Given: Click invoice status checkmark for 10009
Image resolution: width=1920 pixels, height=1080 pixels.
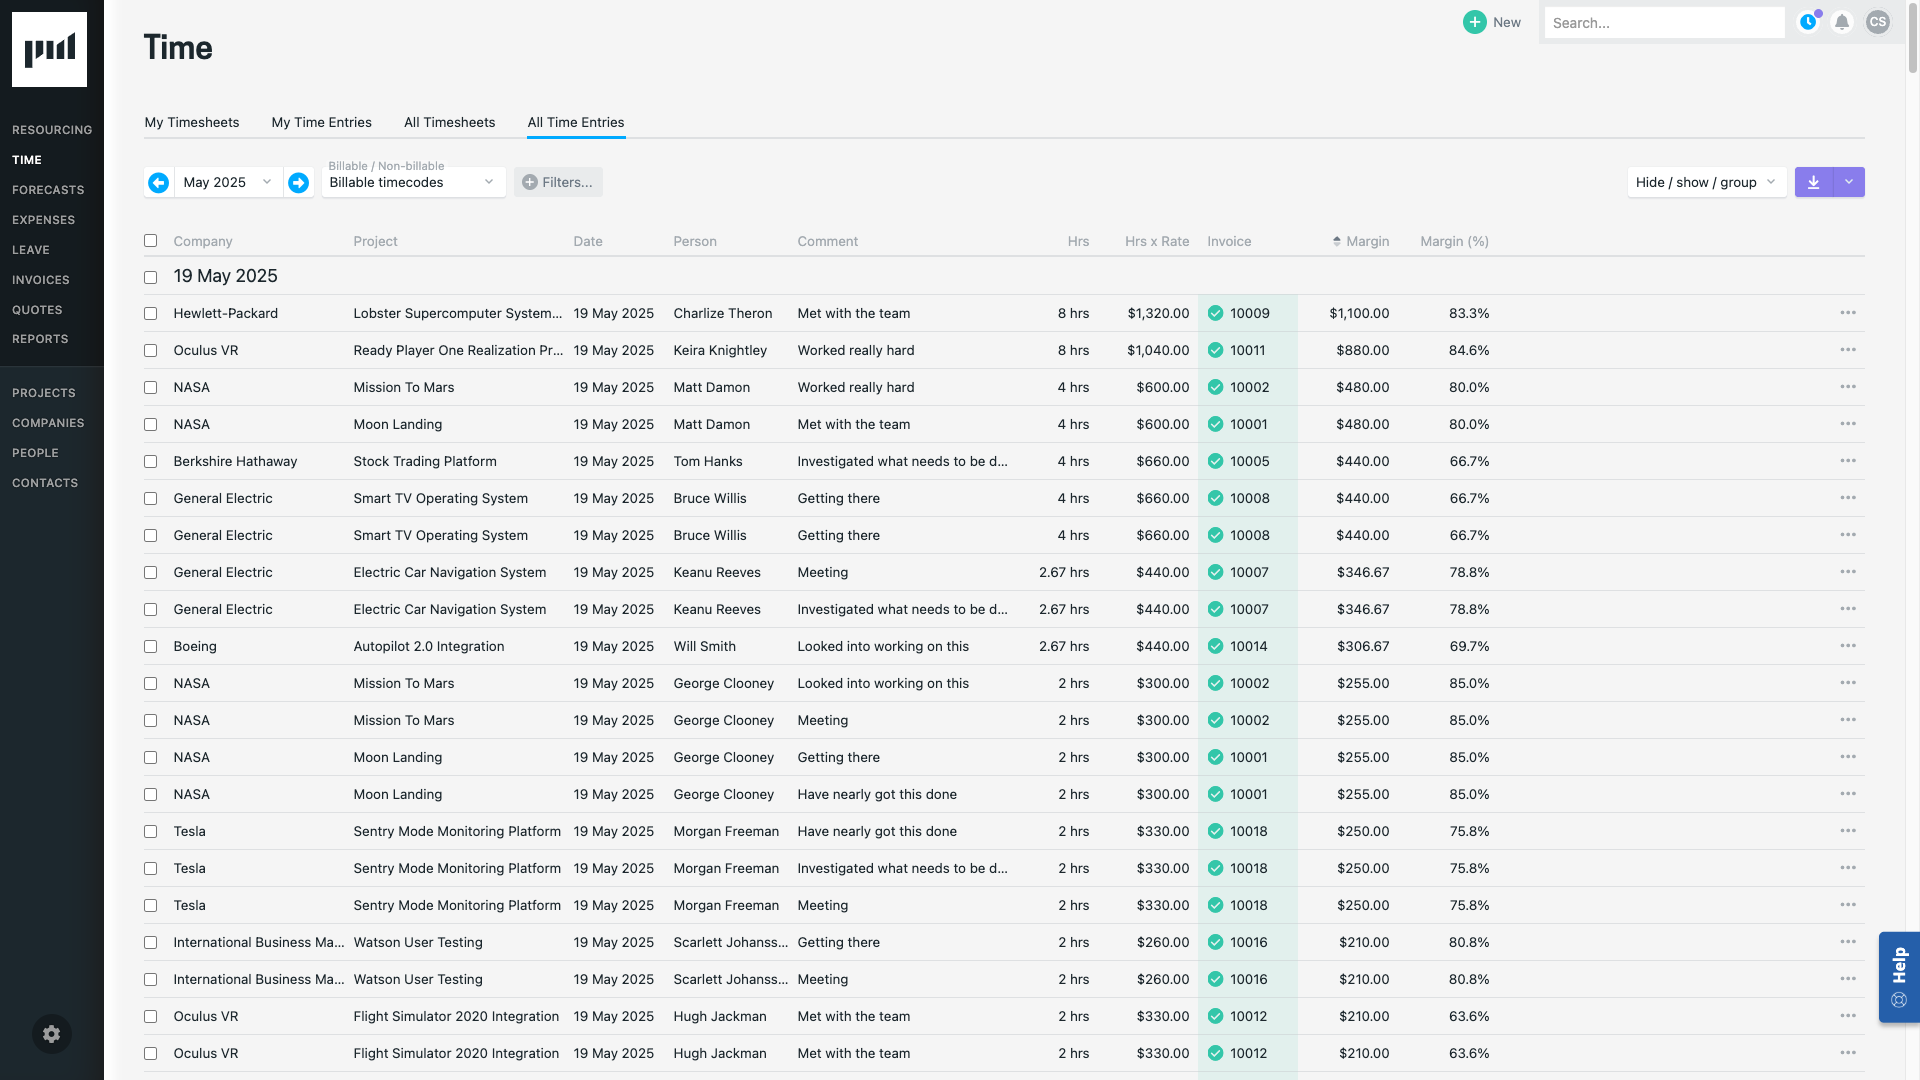Looking at the screenshot, I should 1215,313.
